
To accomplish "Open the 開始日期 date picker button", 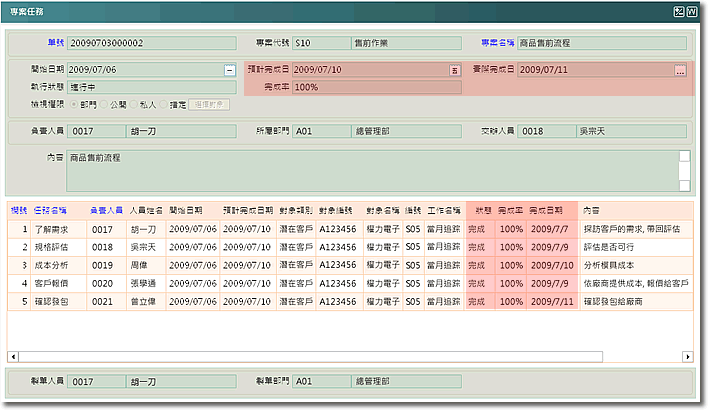I will (229, 70).
